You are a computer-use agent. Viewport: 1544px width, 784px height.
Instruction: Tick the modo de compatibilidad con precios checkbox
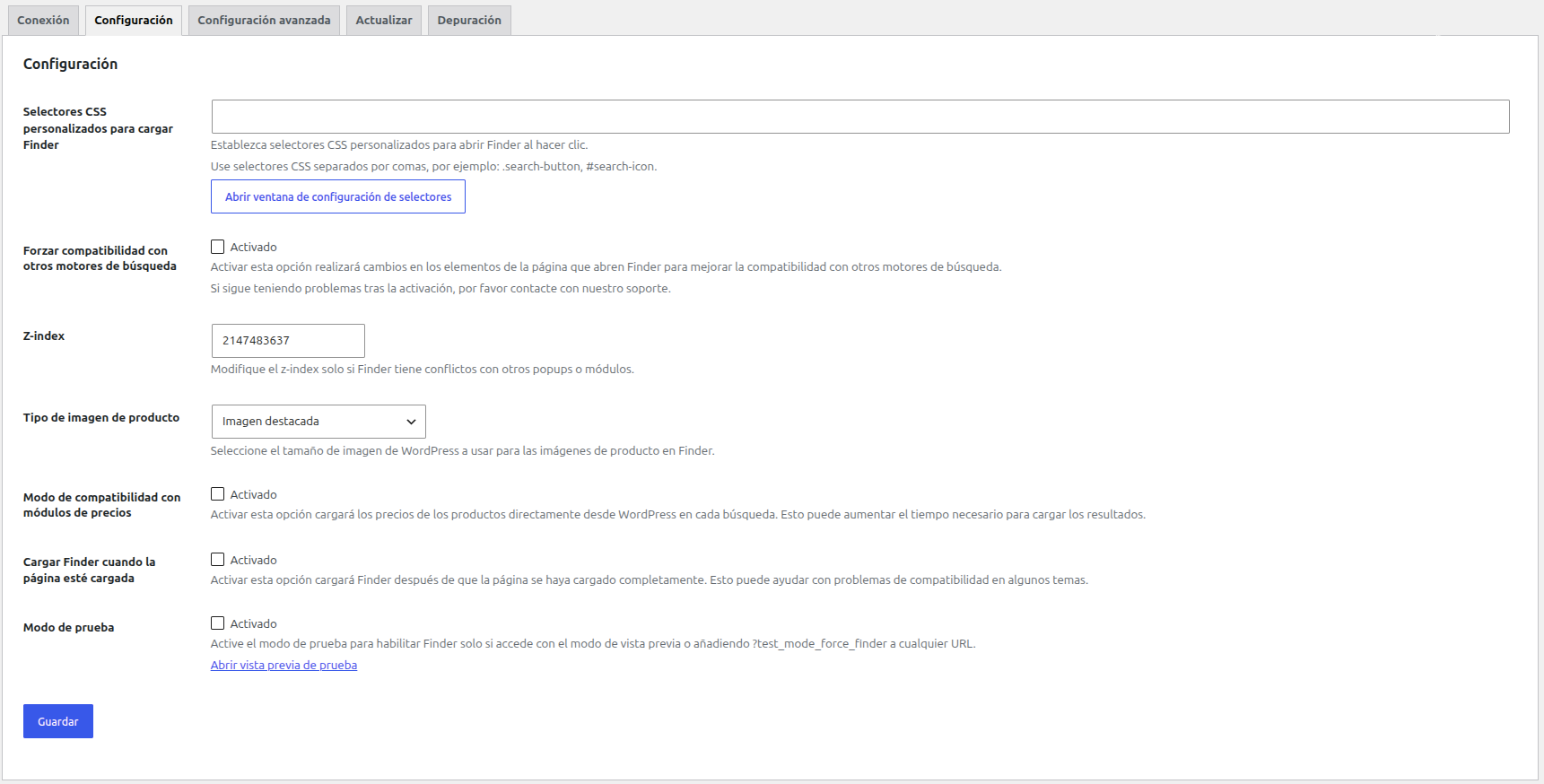[x=218, y=494]
